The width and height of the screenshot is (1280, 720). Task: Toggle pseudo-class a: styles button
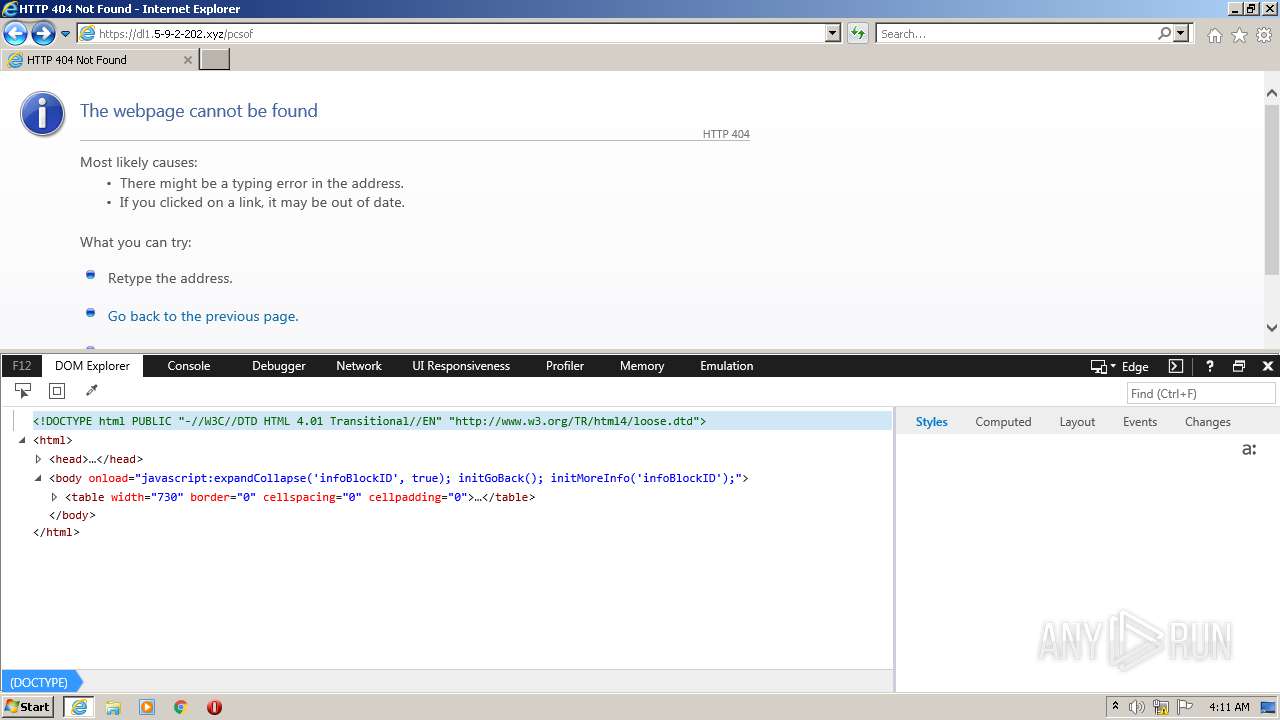tap(1249, 449)
